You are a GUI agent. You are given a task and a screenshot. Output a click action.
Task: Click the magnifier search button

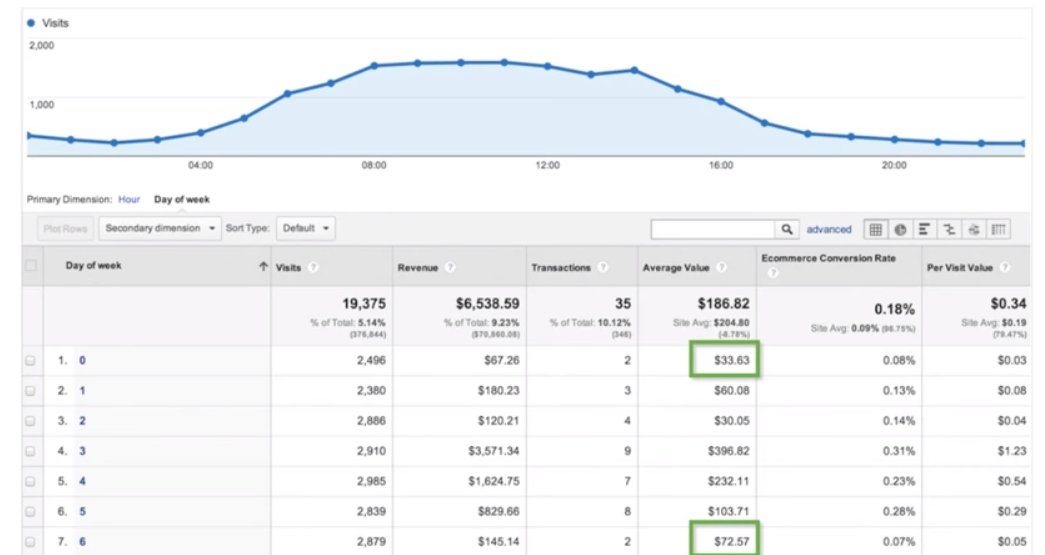tap(787, 229)
